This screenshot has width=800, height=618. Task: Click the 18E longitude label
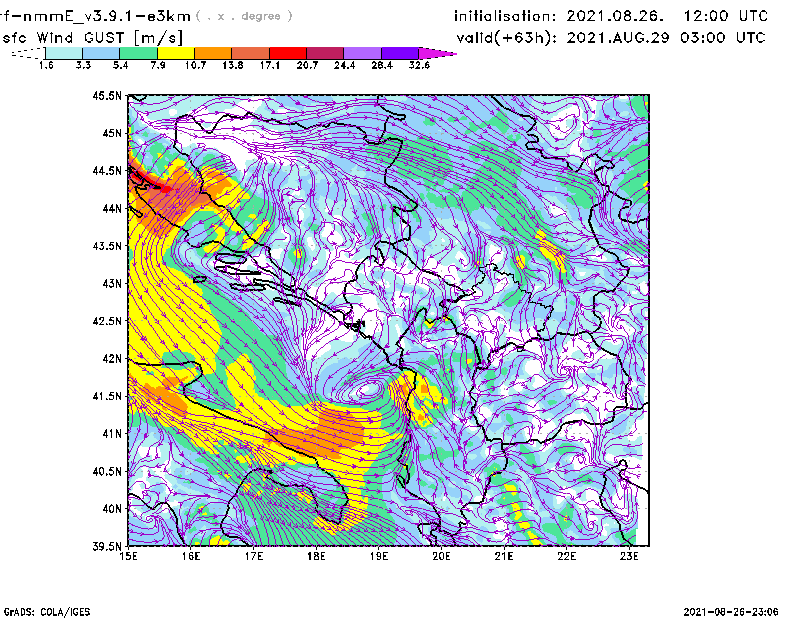coord(316,556)
